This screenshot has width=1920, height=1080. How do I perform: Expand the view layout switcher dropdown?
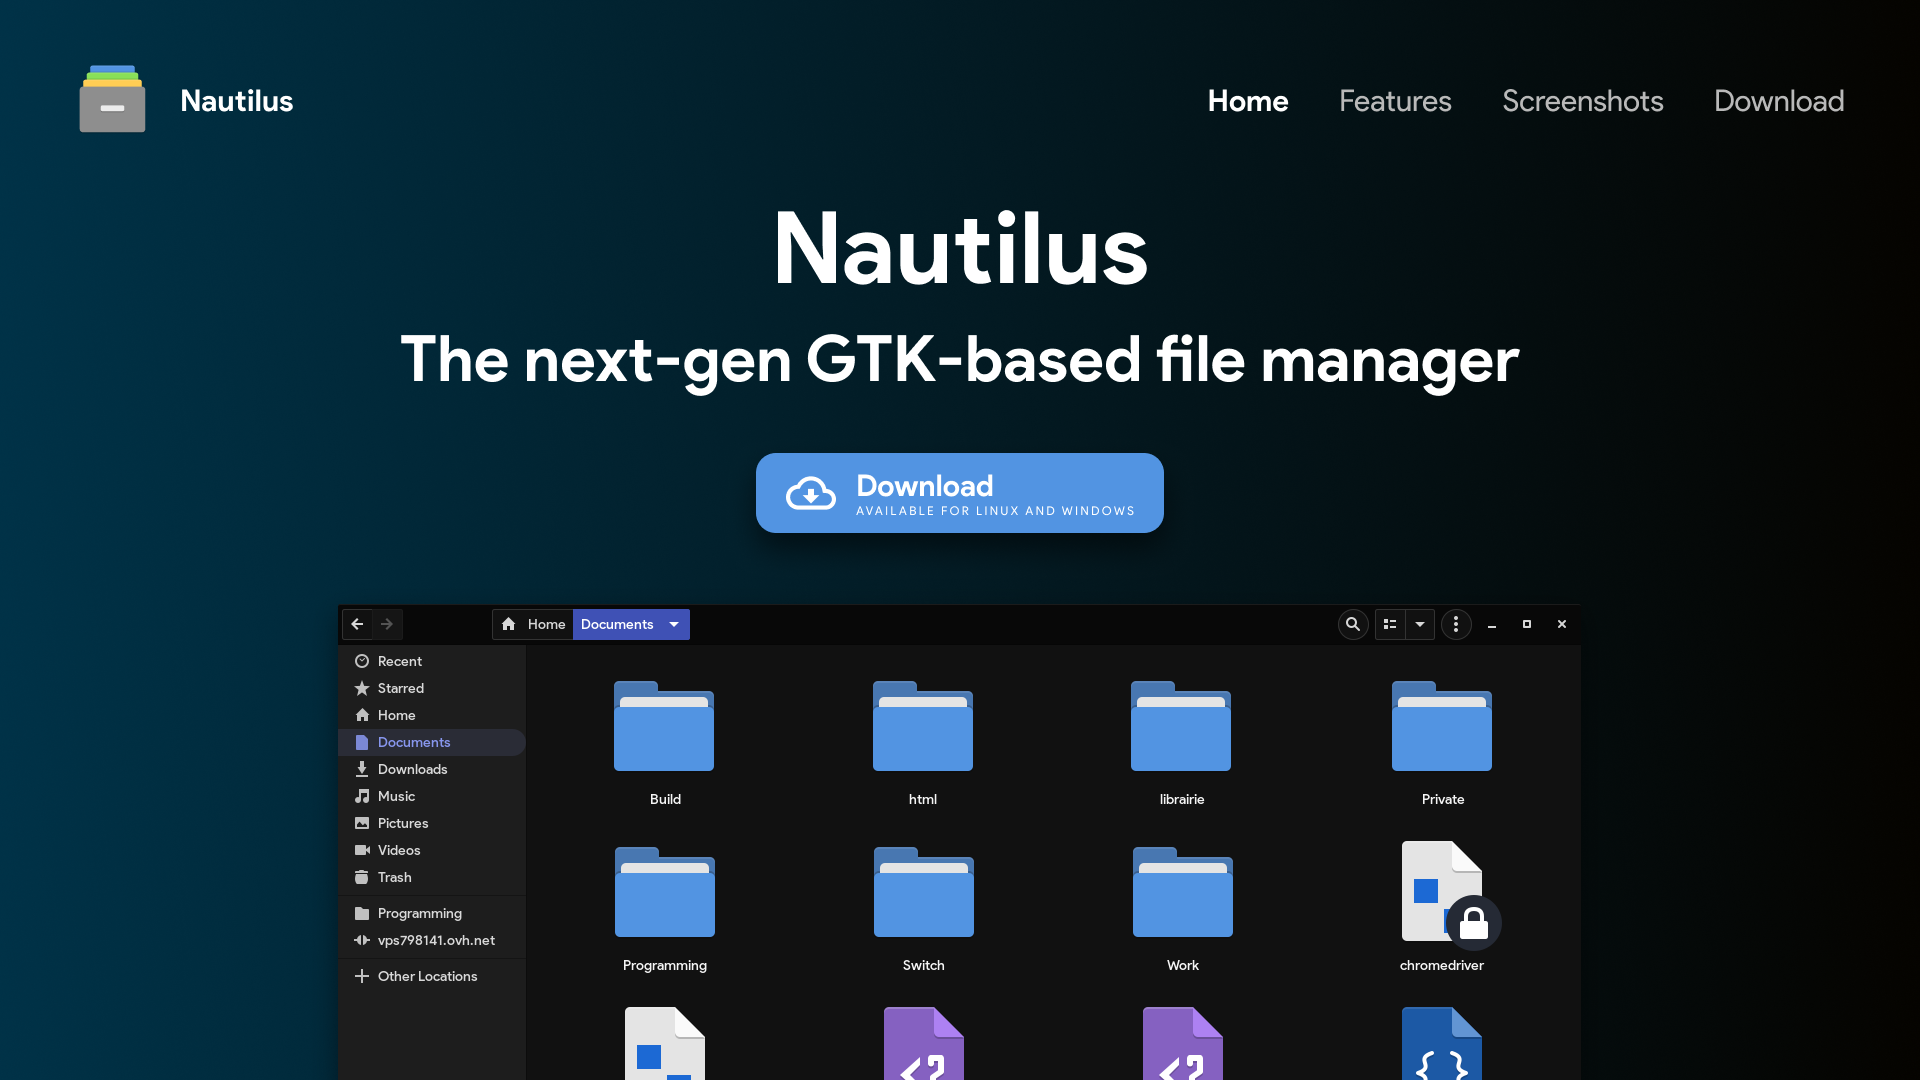coord(1419,624)
